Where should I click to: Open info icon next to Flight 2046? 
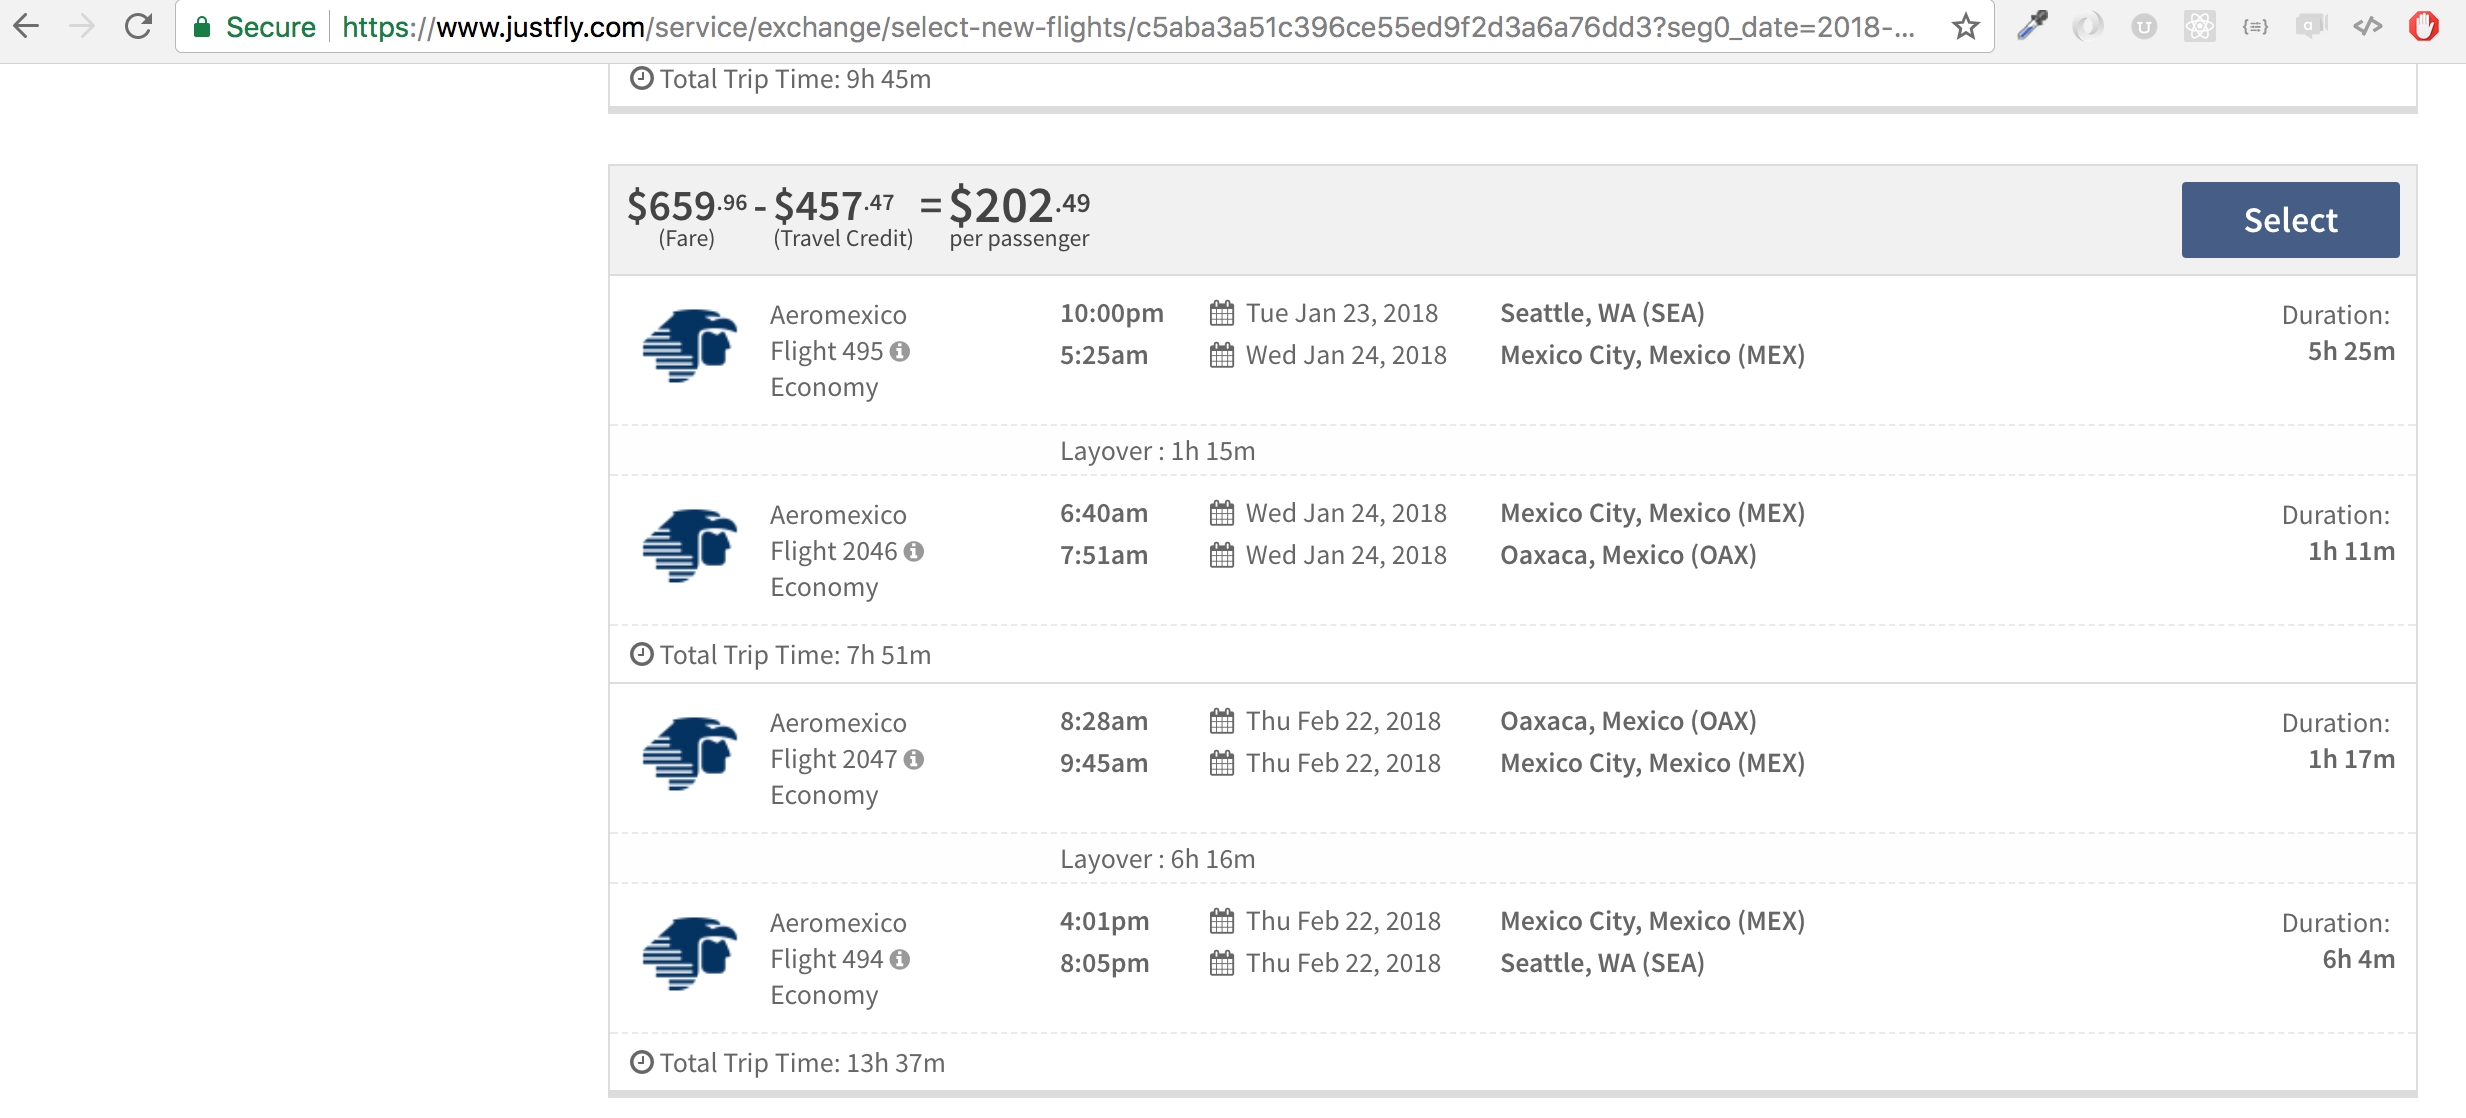tap(914, 552)
